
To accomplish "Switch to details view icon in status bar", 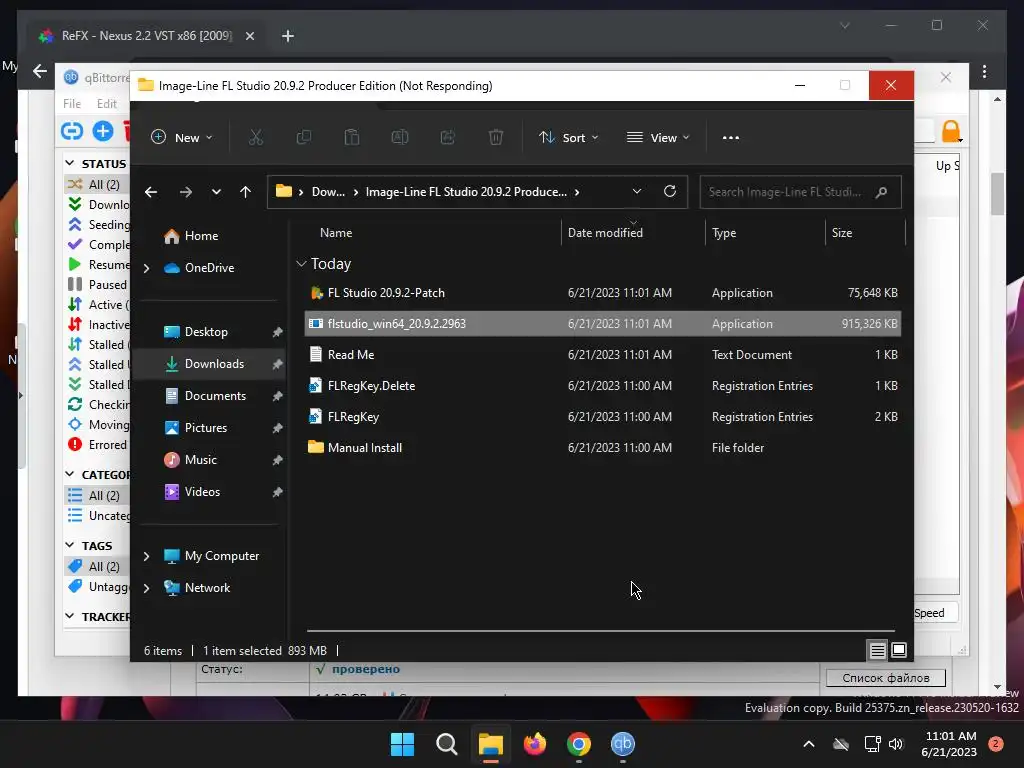I will click(877, 650).
